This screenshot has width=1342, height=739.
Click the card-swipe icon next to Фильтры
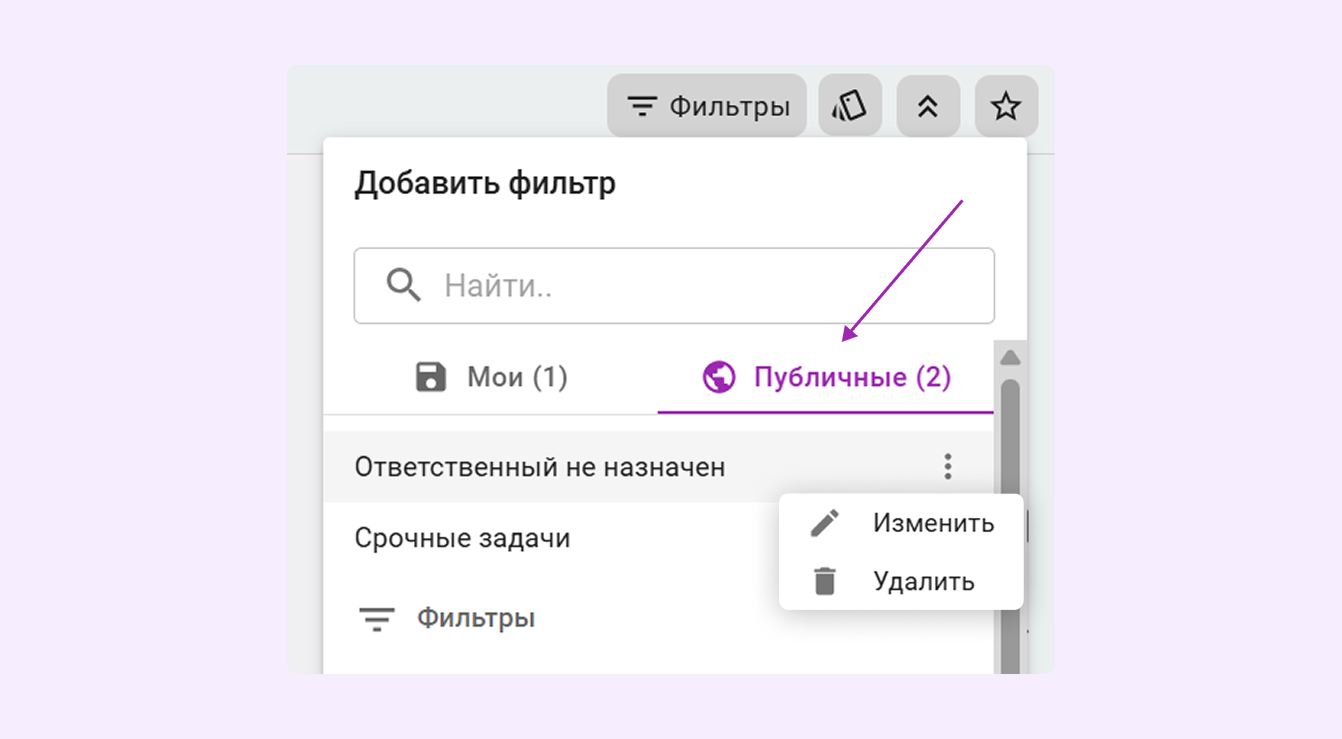[x=849, y=105]
